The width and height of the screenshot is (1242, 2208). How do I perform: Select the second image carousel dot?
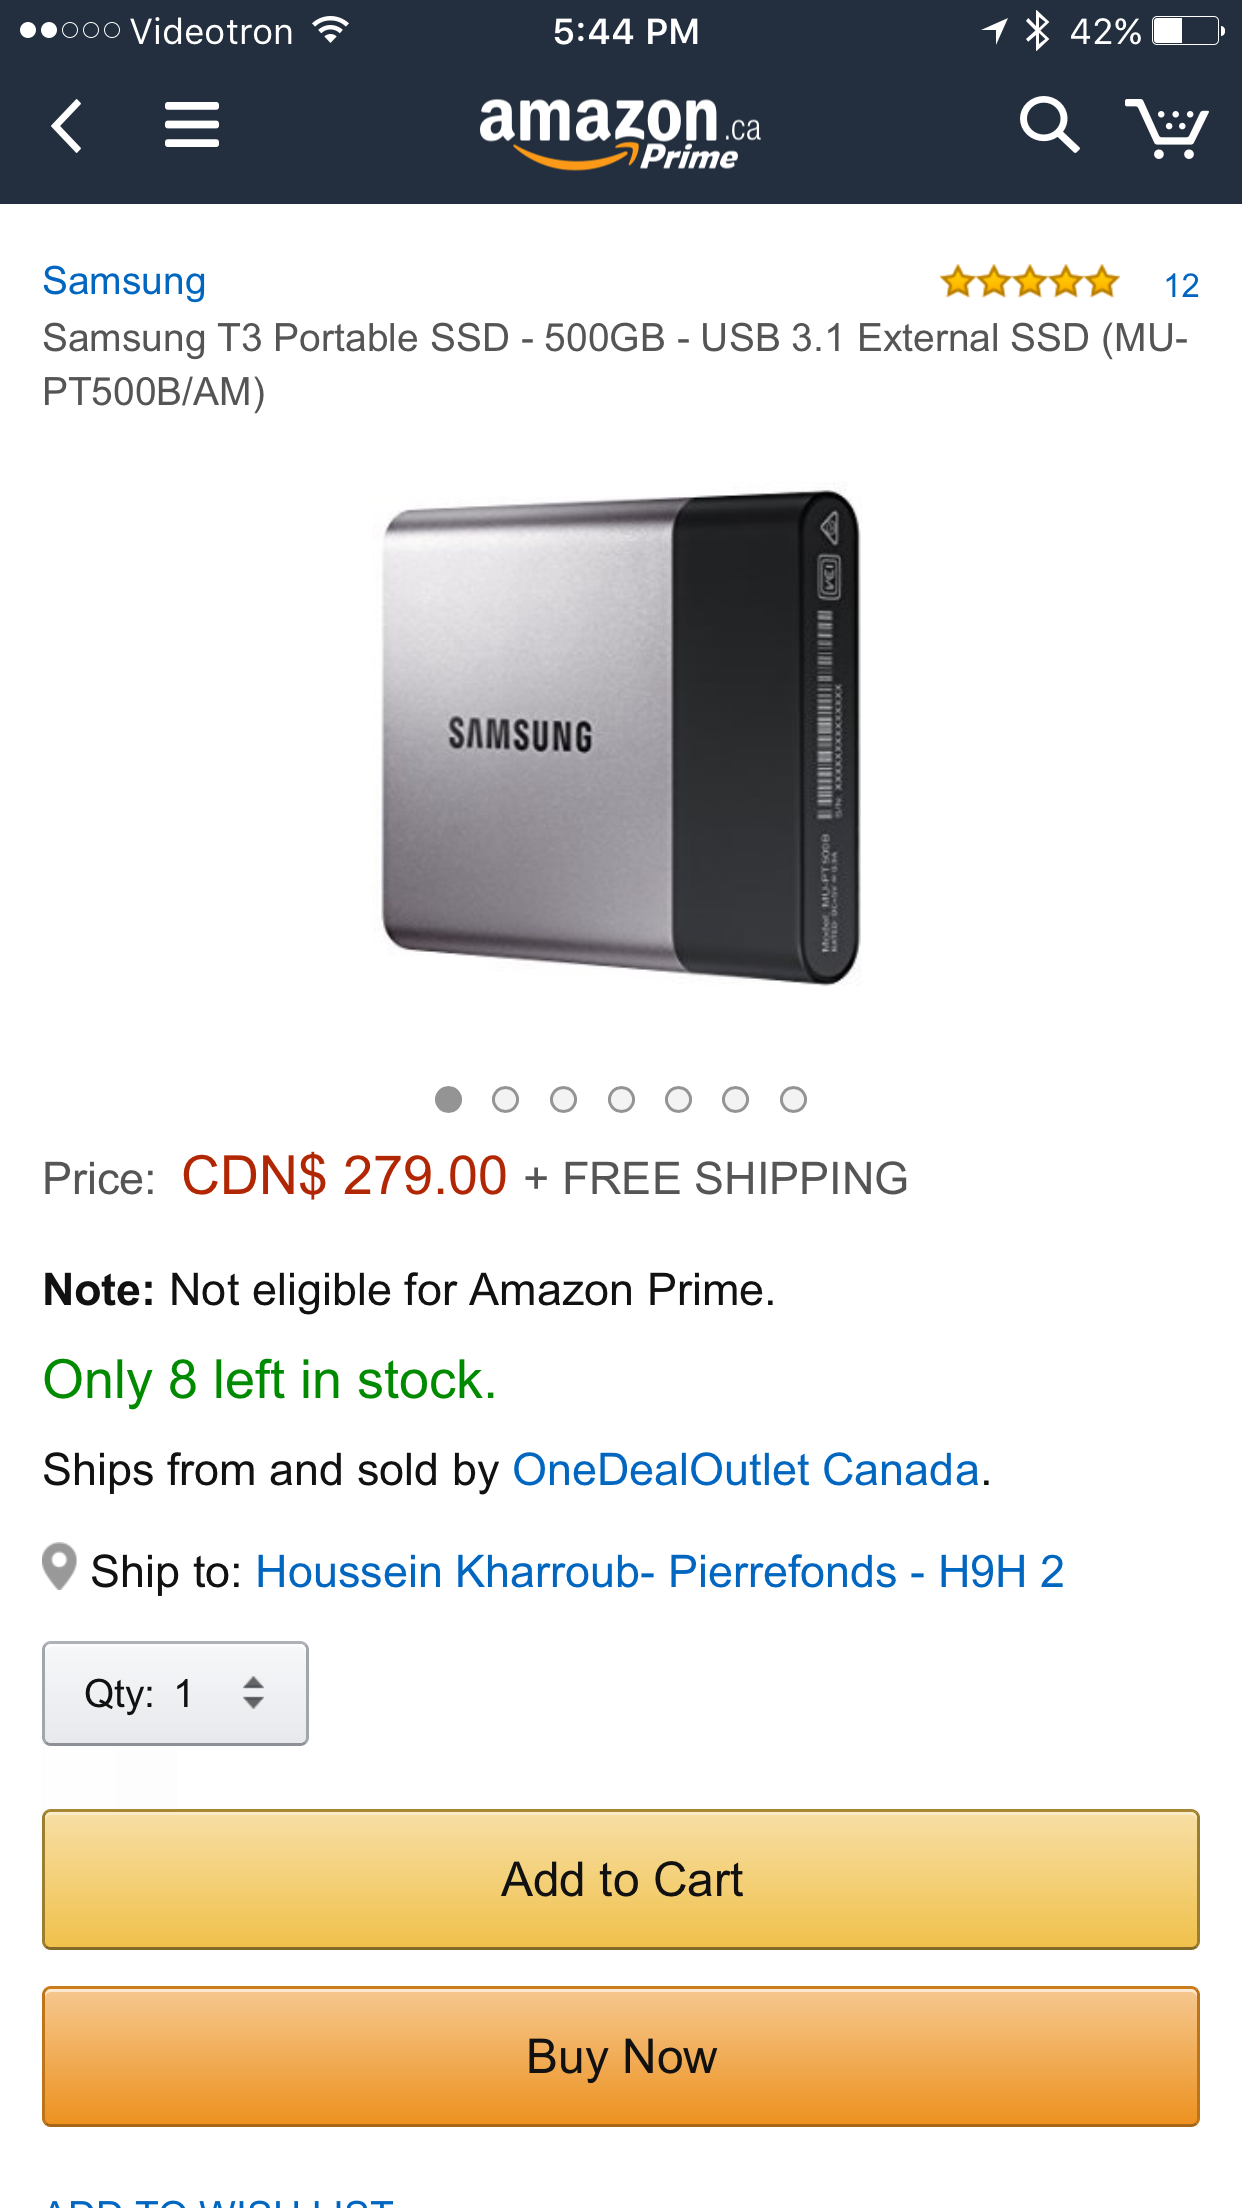point(506,1100)
